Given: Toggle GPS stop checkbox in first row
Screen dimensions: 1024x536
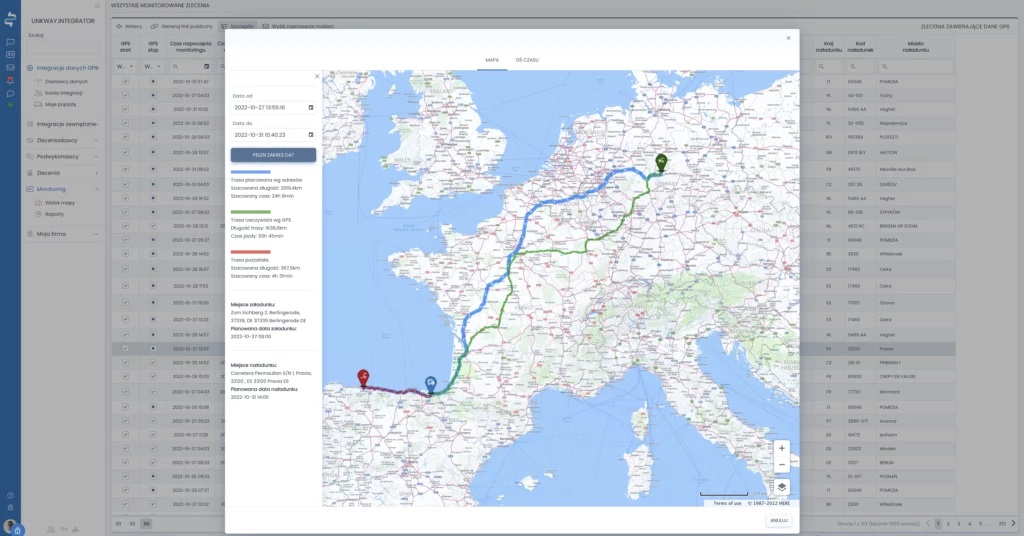Looking at the screenshot, I should coord(153,81).
